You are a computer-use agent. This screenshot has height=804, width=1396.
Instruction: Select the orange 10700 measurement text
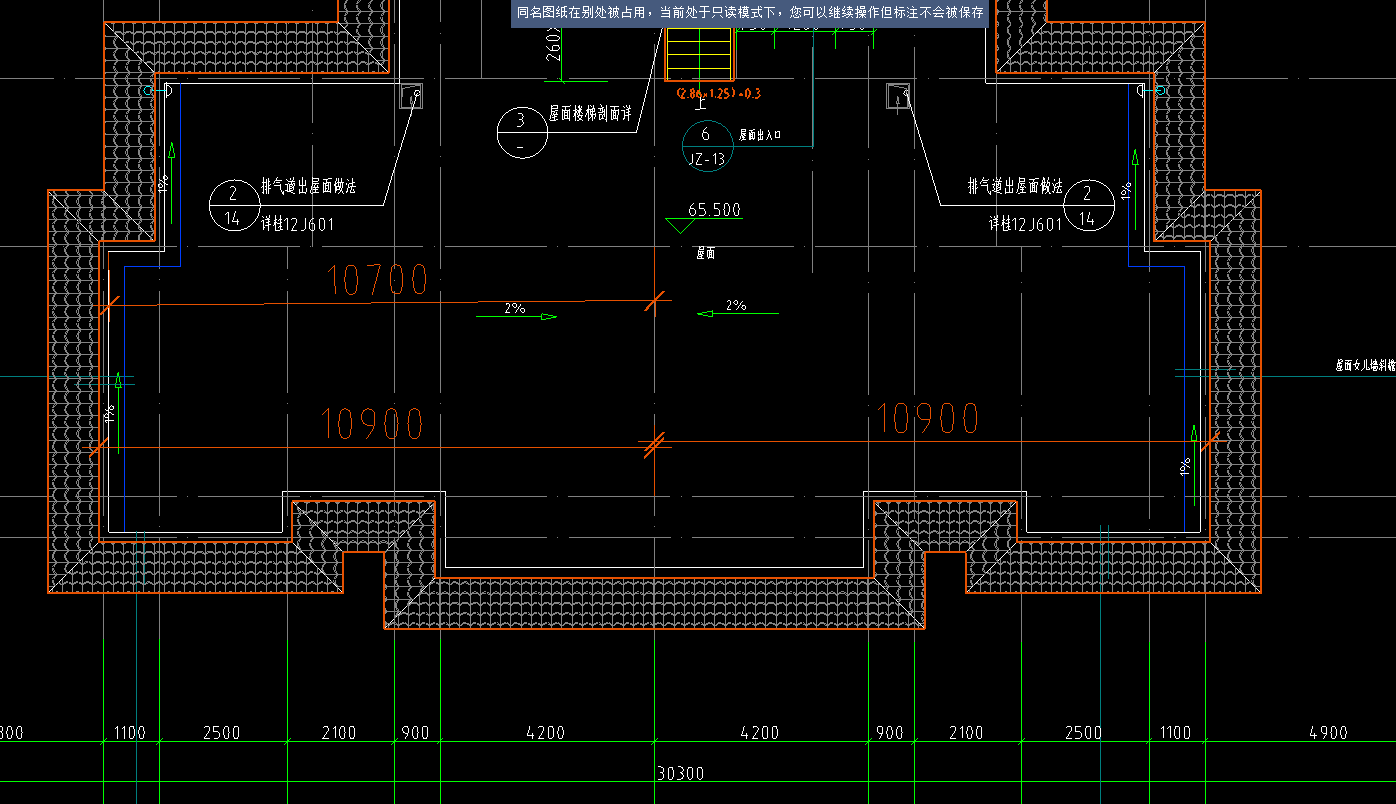point(378,280)
